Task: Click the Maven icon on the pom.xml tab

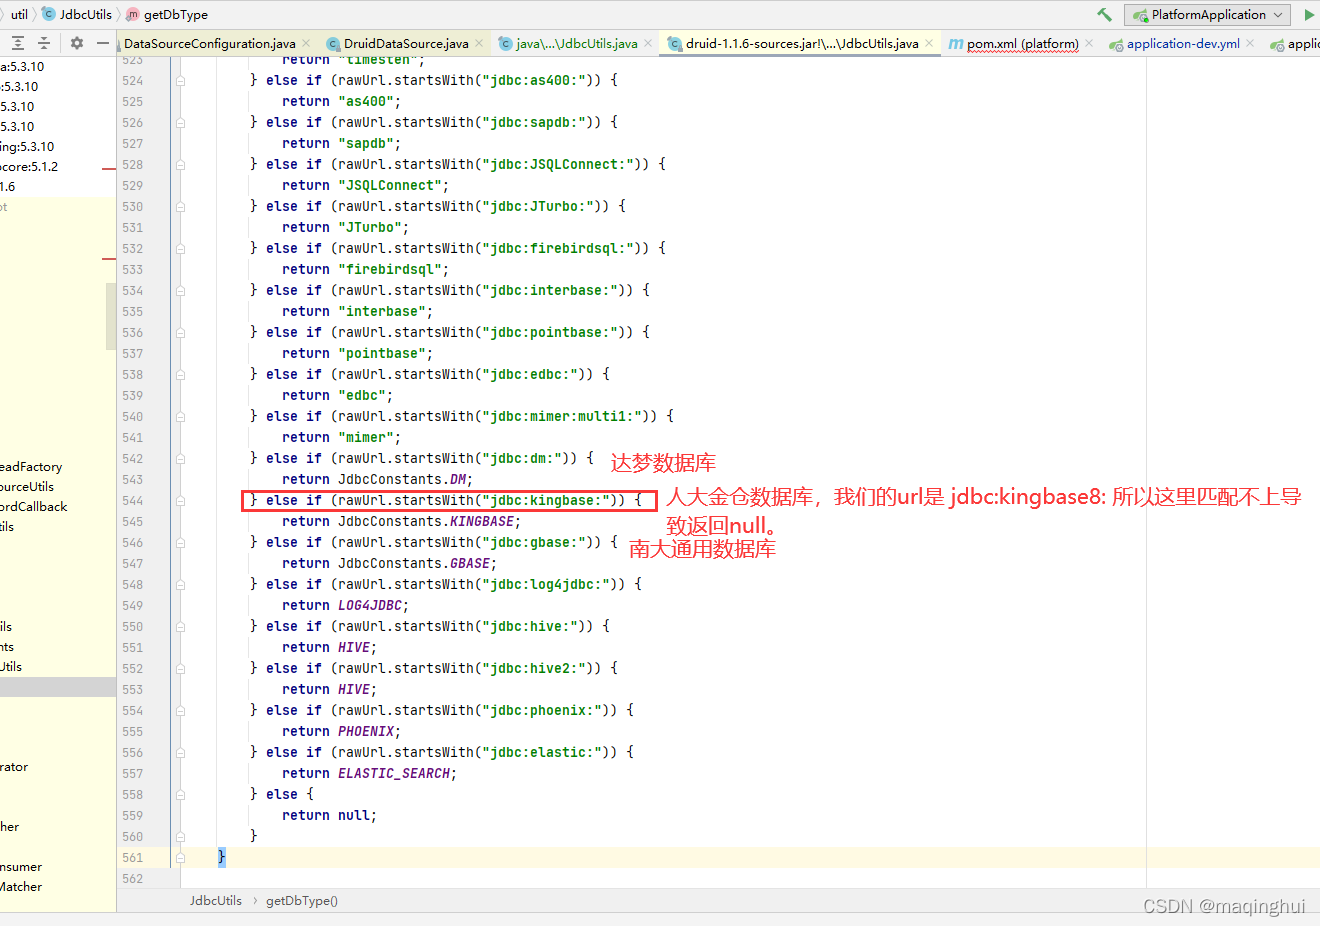Action: 957,43
